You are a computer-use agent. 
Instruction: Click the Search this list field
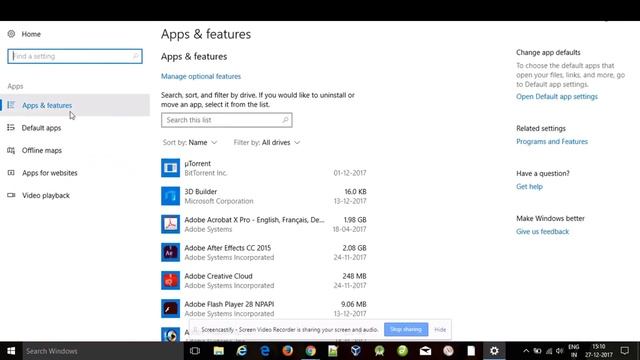pos(227,120)
